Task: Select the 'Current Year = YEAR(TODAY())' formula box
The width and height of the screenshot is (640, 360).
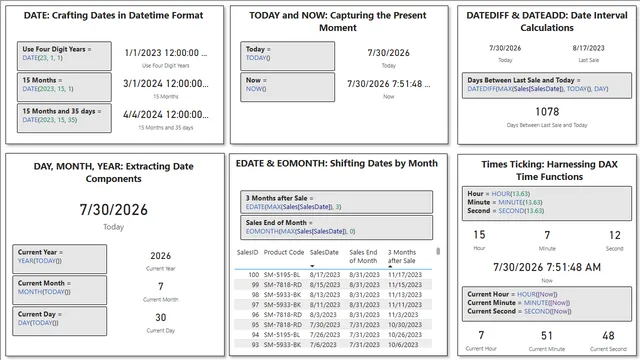Action: pyautogui.click(x=60, y=259)
